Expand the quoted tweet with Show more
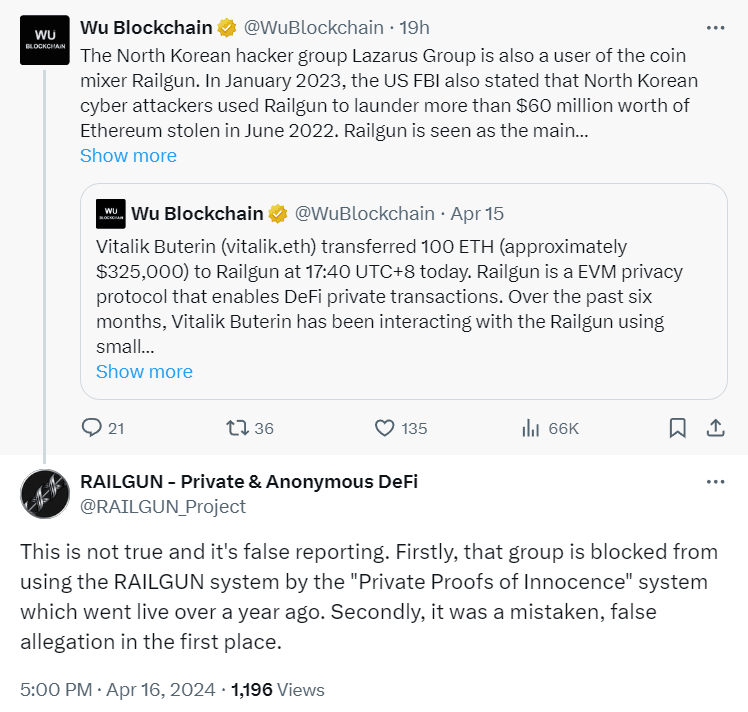The height and width of the screenshot is (712, 748). [x=144, y=371]
